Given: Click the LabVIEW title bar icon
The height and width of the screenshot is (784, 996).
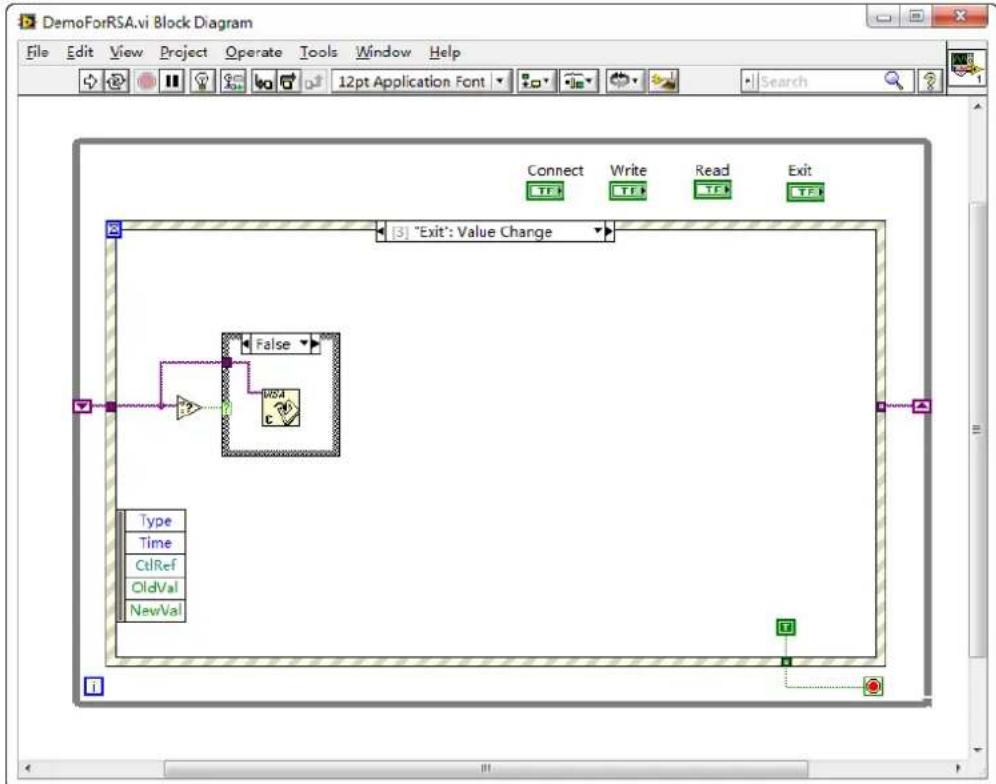Looking at the screenshot, I should click(x=27, y=22).
